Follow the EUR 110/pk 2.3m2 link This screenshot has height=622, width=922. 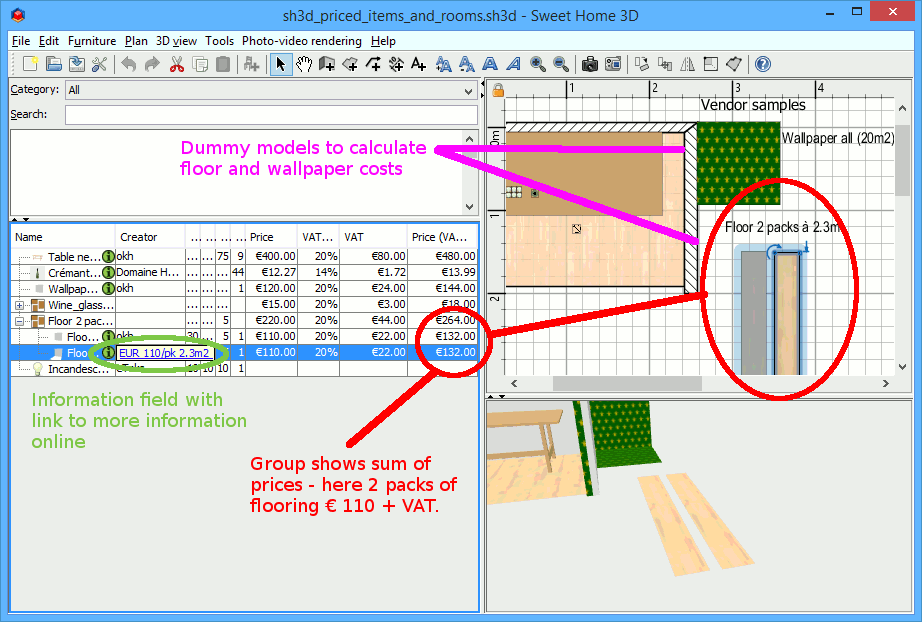click(164, 353)
